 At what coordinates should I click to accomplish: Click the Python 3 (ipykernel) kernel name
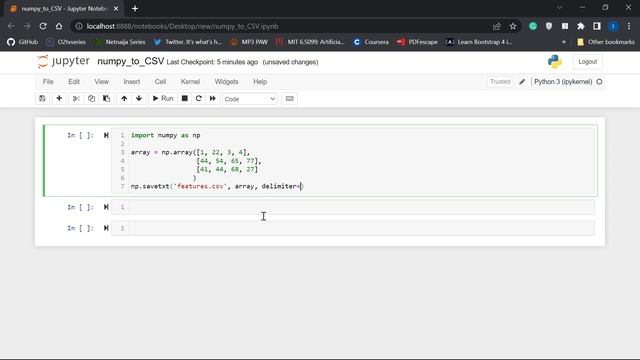[563, 82]
